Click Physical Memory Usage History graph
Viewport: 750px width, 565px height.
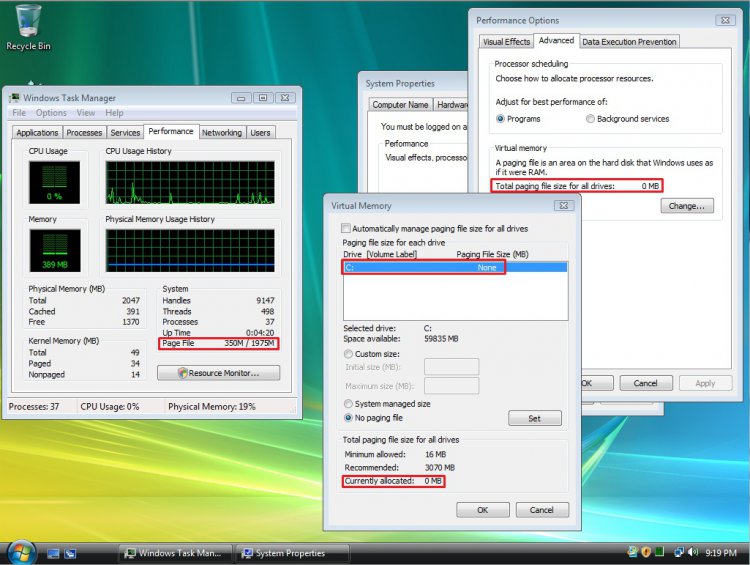(190, 251)
